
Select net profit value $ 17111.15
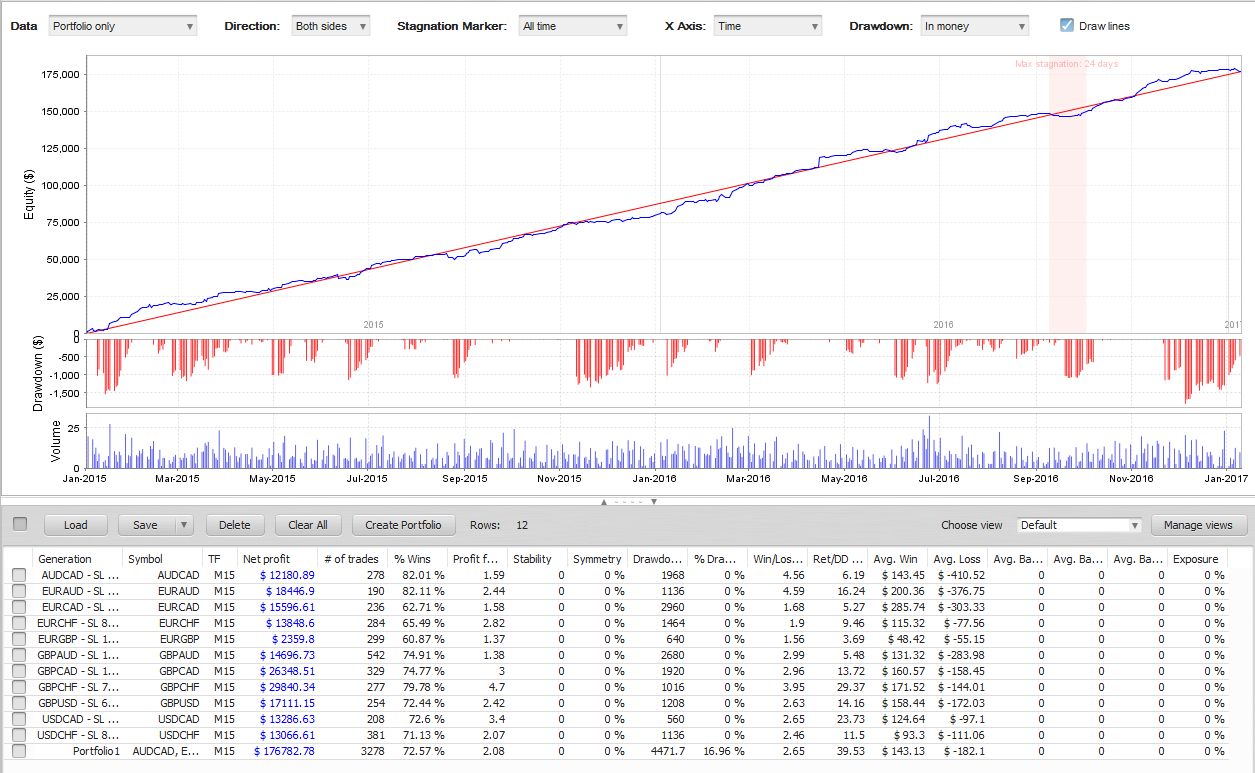pos(287,703)
